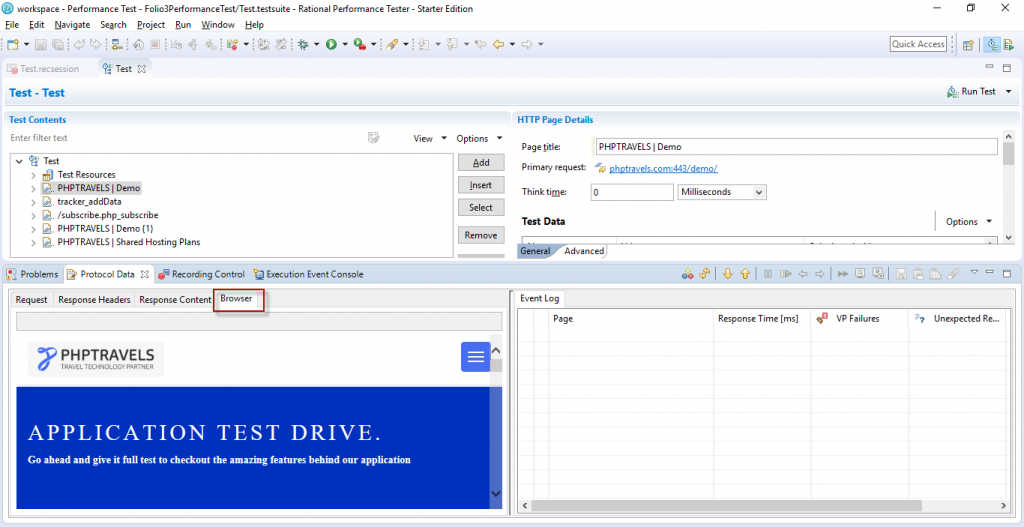Click the Add button in Test Contents
The width and height of the screenshot is (1024, 527).
481,163
